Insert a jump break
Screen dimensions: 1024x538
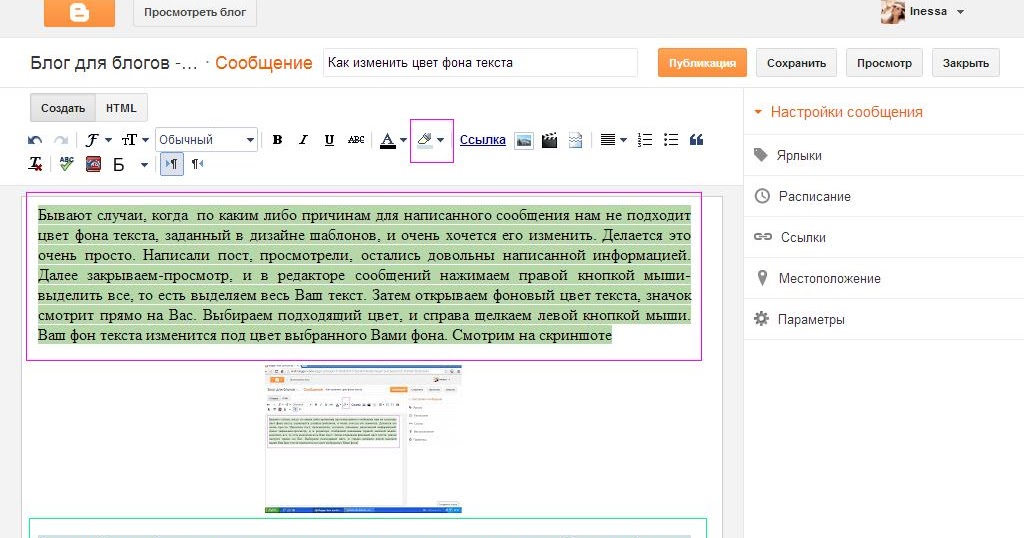pyautogui.click(x=575, y=140)
